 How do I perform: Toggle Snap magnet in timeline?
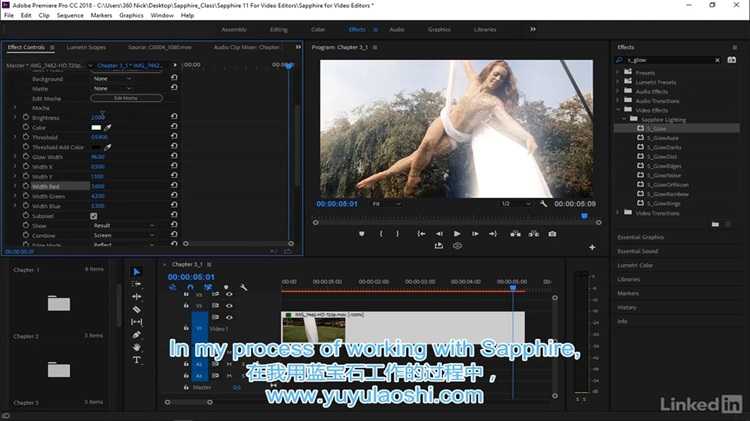coord(190,288)
